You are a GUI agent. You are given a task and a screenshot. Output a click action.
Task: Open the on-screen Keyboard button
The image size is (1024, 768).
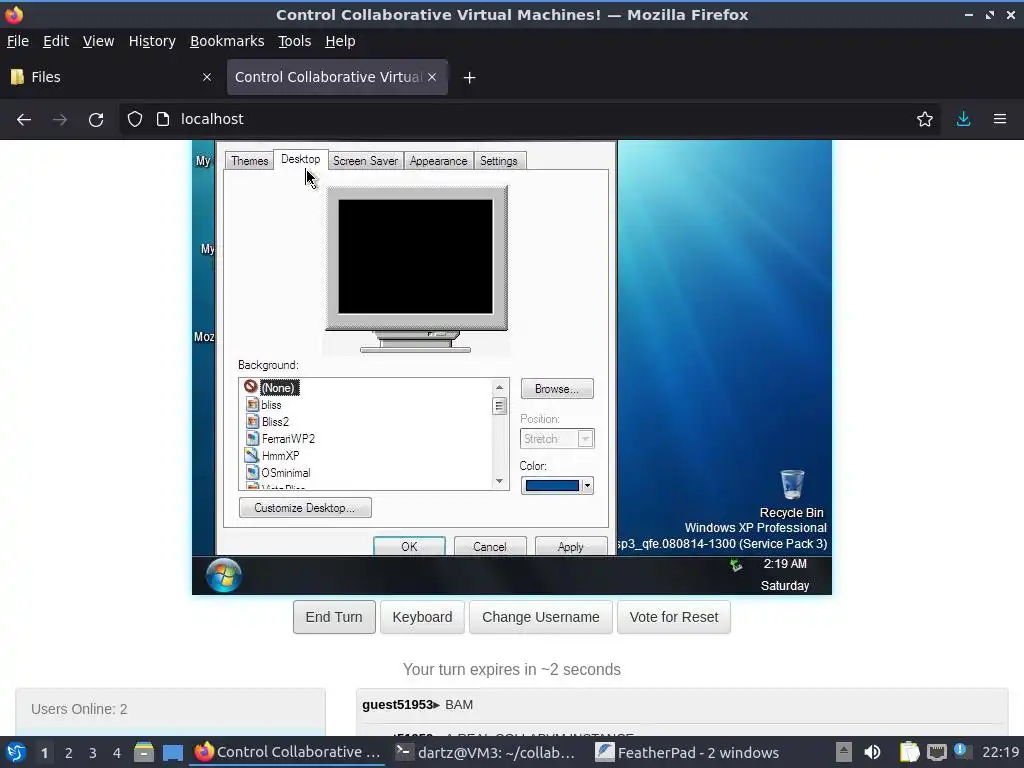422,617
